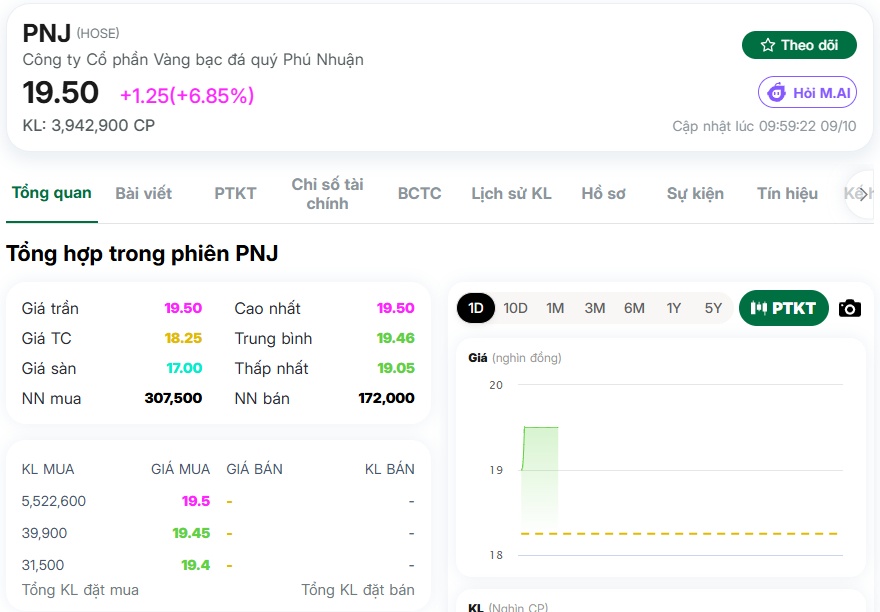Click the star icon in Theo dõi

[x=768, y=45]
